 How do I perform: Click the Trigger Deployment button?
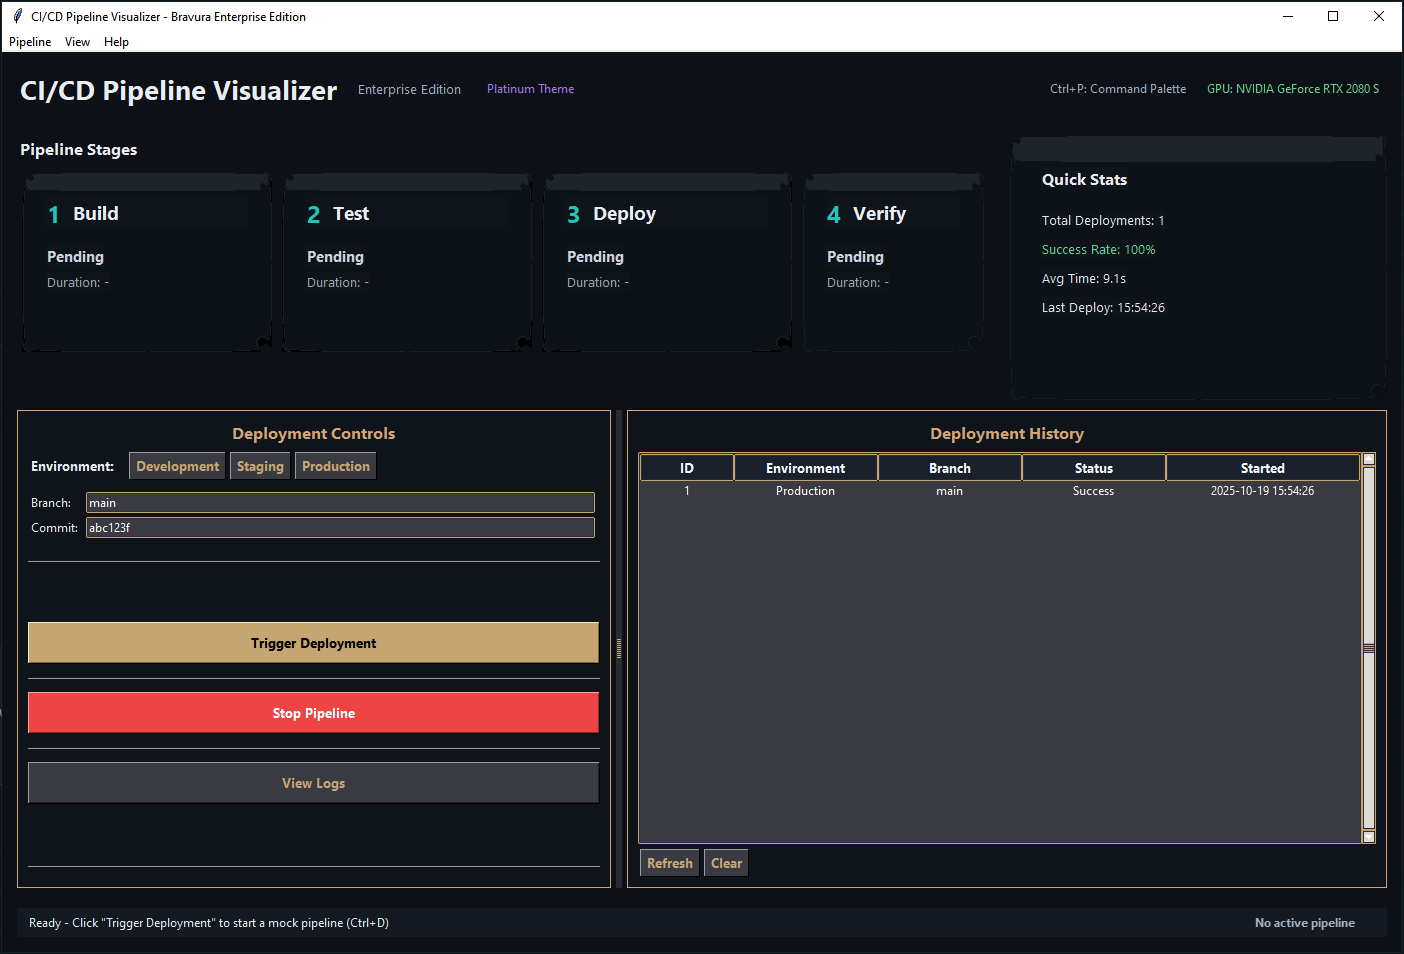coord(313,642)
